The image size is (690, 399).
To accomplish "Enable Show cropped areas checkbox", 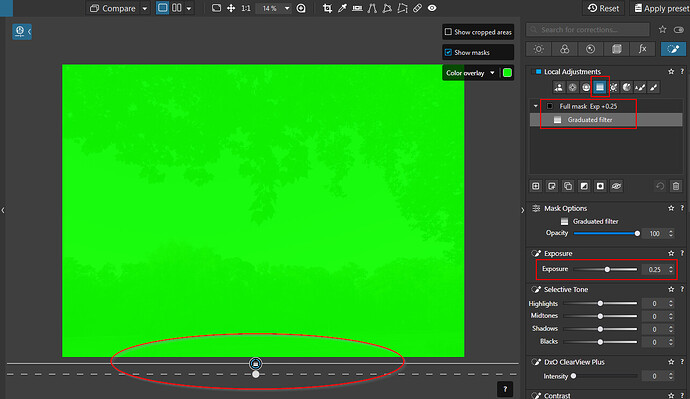I will (448, 32).
